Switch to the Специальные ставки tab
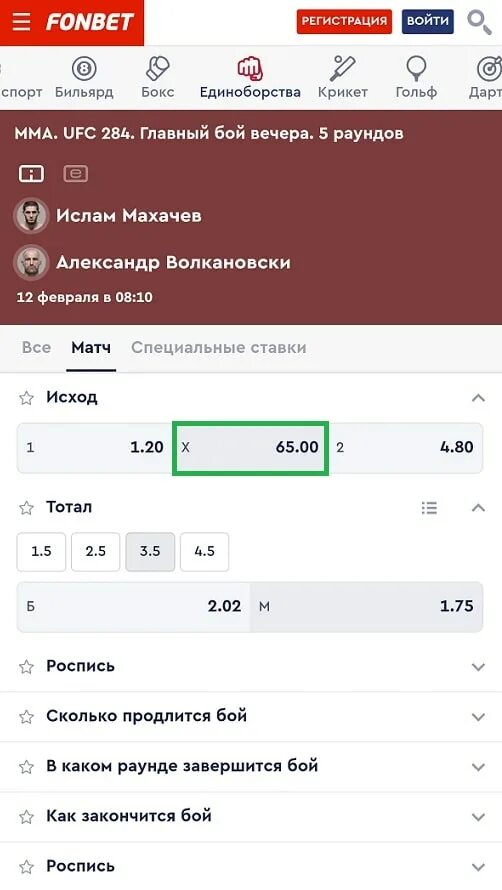 [x=219, y=347]
